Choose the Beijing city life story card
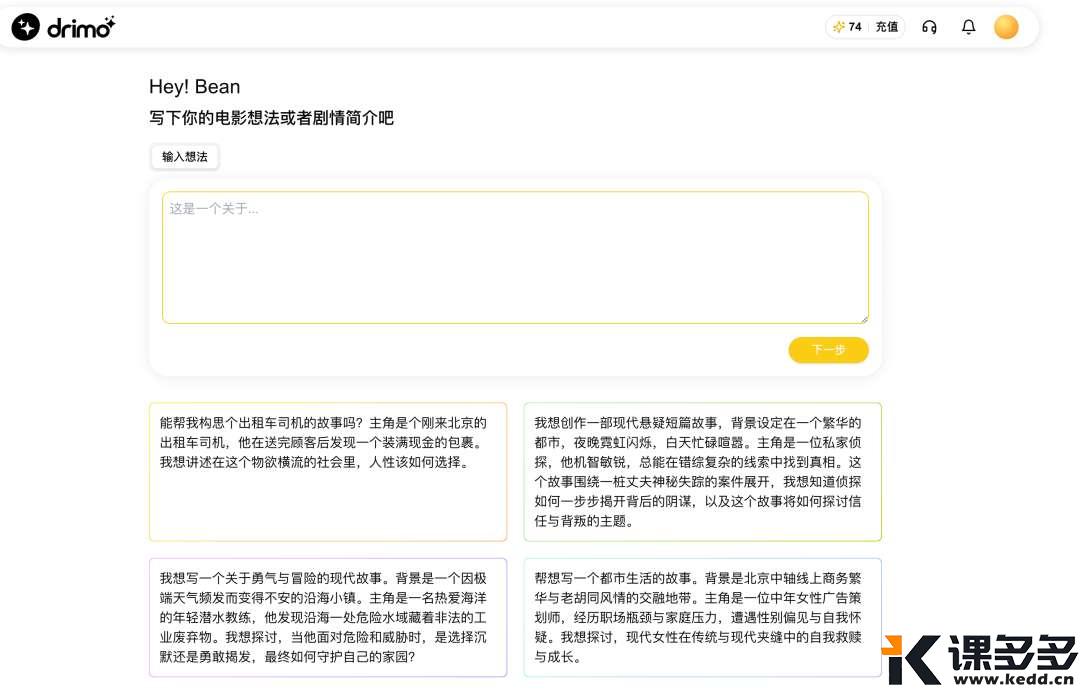The height and width of the screenshot is (692, 1080). (703, 618)
